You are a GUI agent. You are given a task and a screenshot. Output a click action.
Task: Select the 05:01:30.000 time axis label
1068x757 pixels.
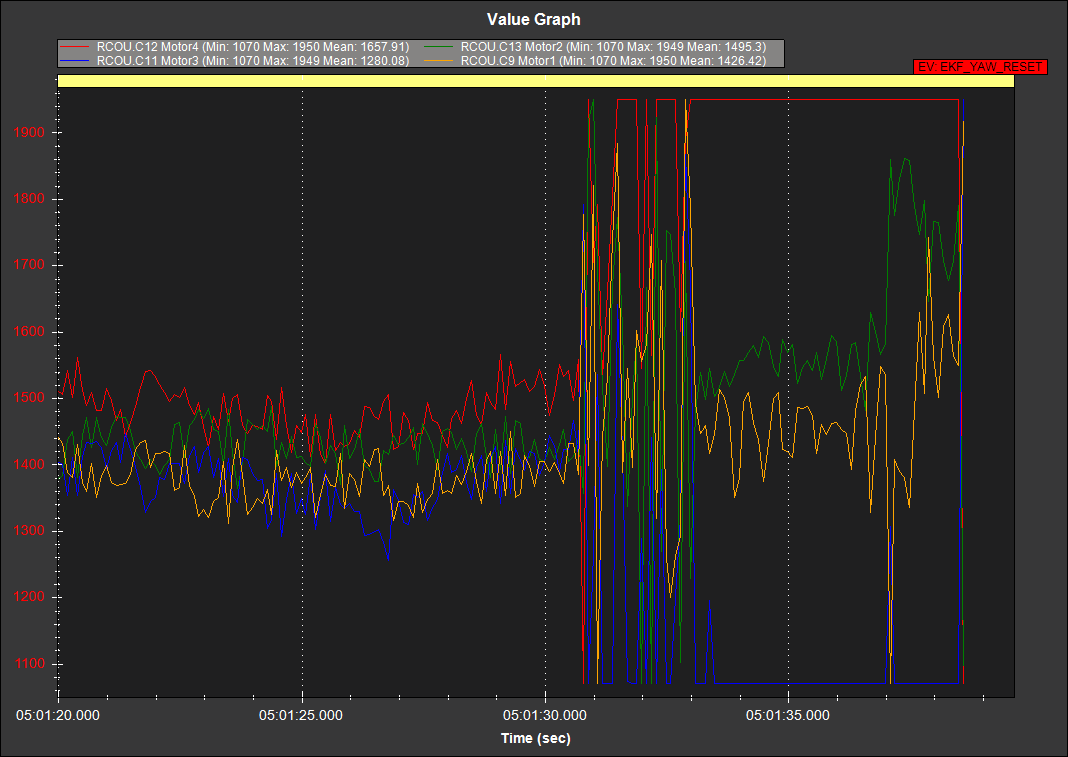(544, 715)
